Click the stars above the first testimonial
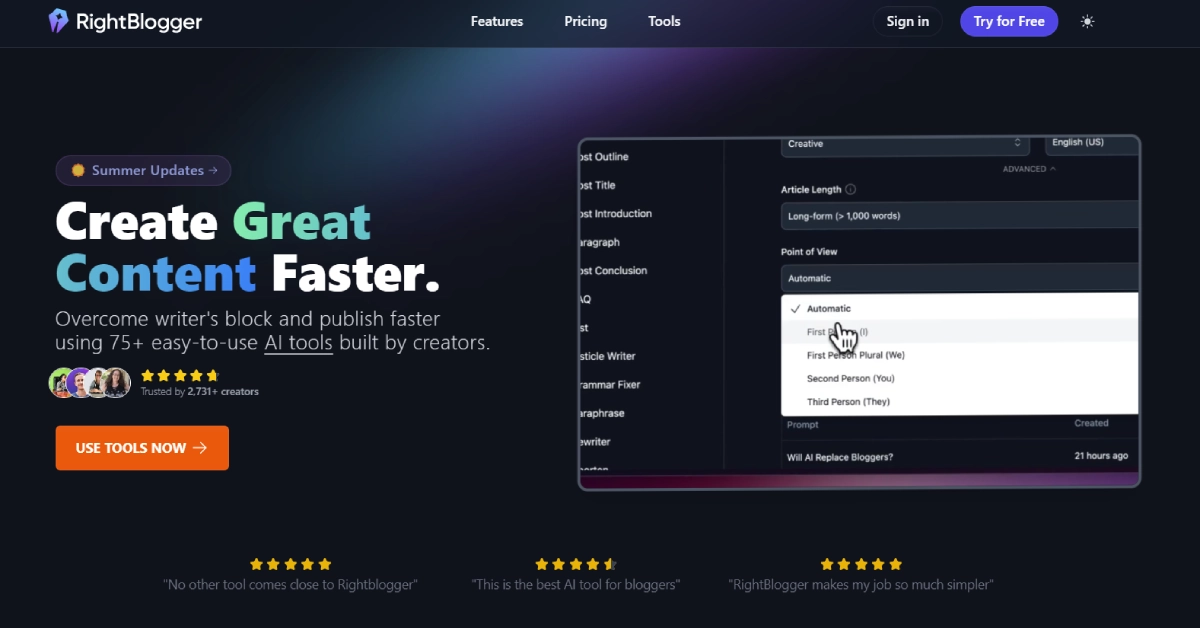The image size is (1200, 628). 290,564
